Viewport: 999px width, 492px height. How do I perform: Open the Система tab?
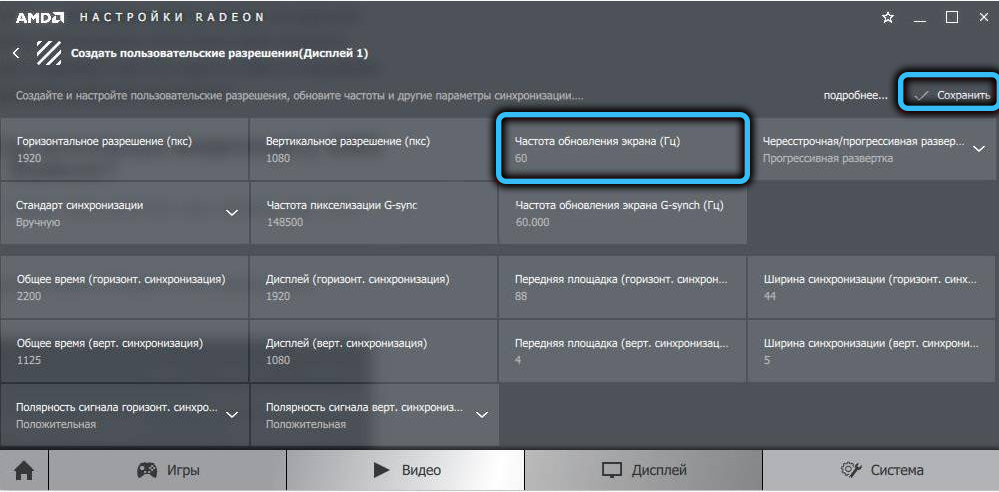click(x=881, y=470)
